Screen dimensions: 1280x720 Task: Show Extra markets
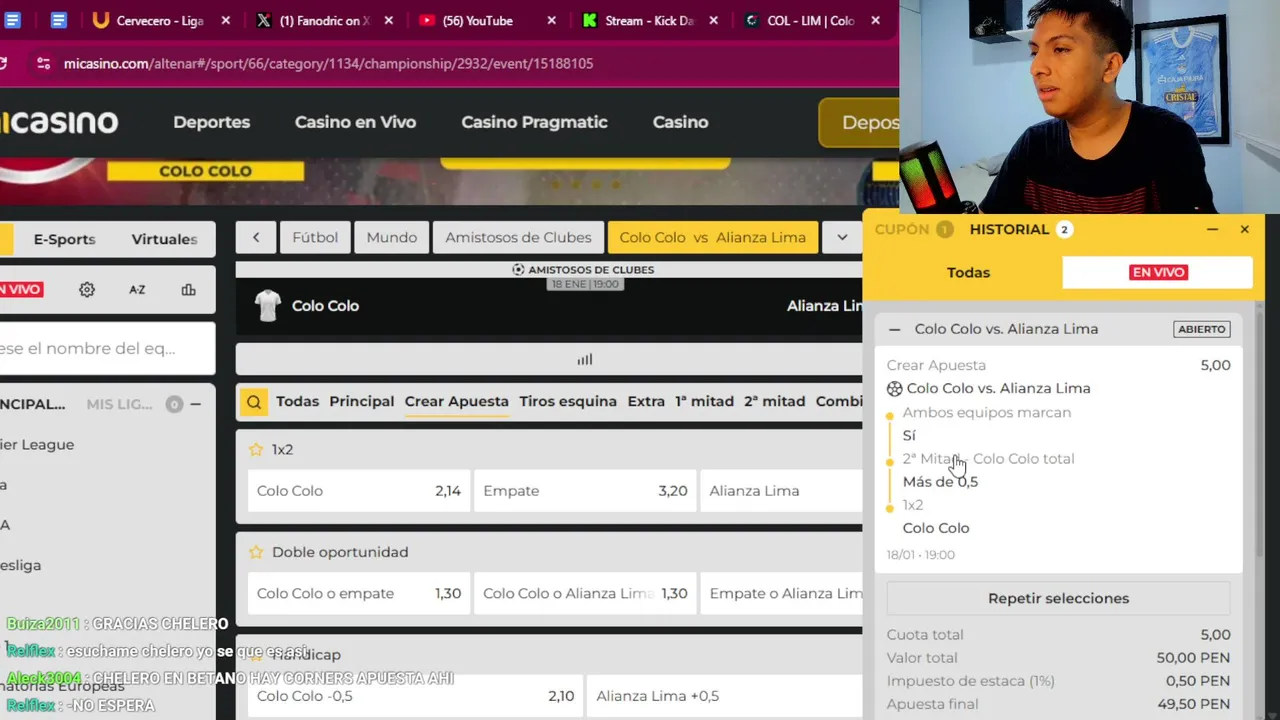click(x=646, y=401)
